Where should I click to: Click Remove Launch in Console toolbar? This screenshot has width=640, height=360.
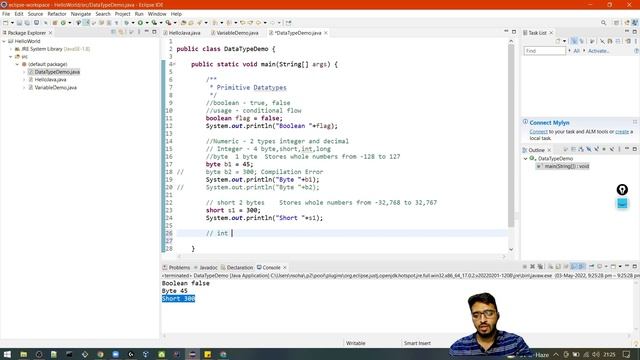[x=532, y=267]
